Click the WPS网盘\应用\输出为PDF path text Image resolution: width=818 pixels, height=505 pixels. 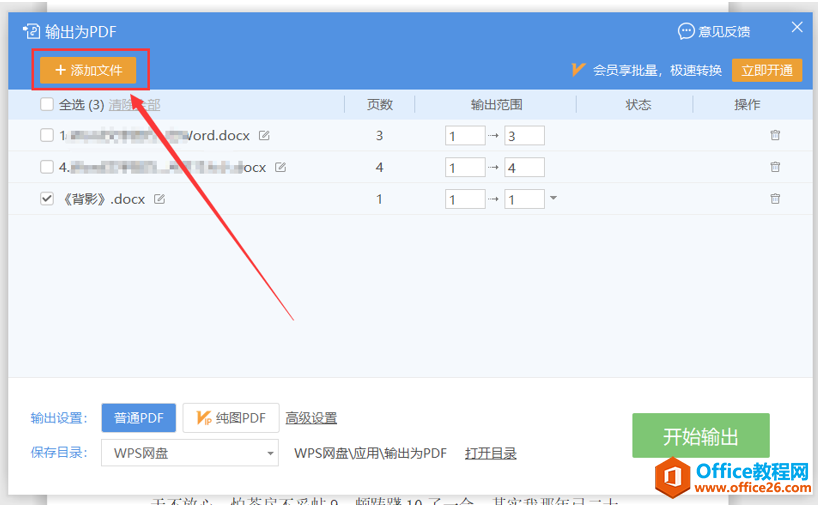370,453
